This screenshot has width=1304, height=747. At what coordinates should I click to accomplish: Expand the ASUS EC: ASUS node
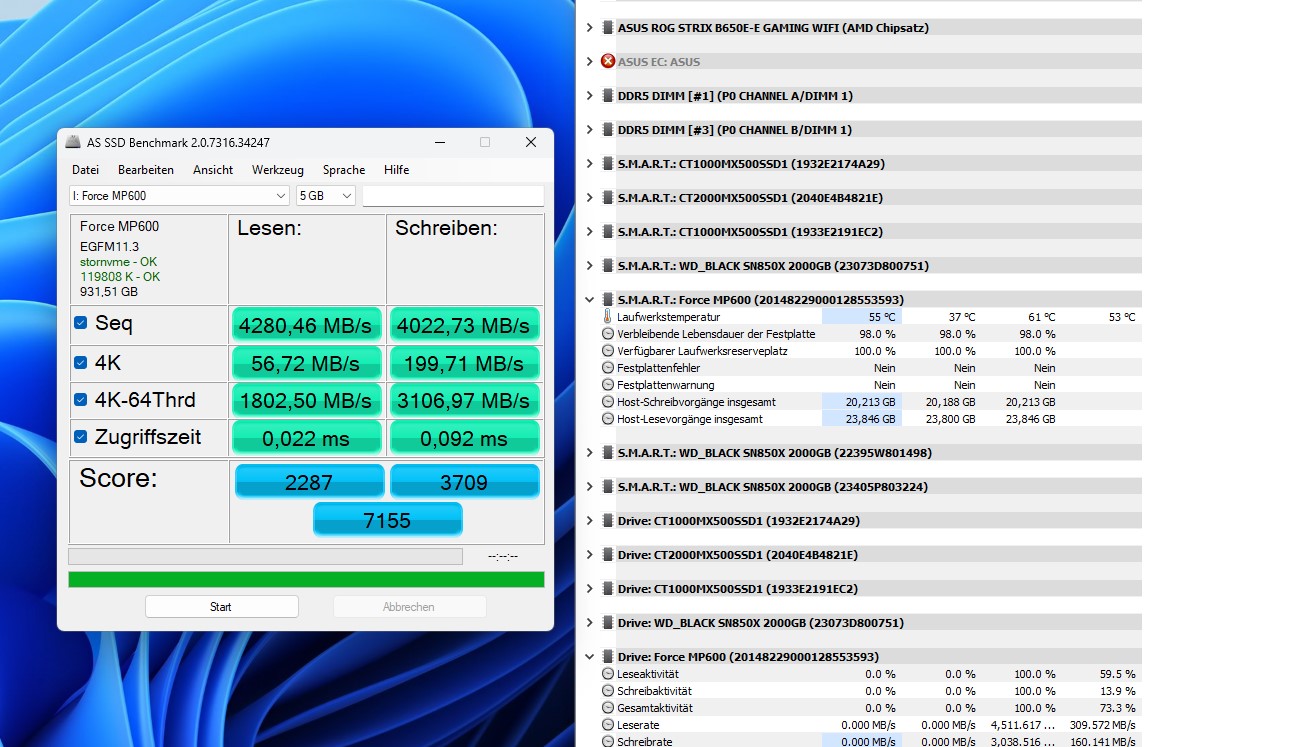pyautogui.click(x=589, y=62)
